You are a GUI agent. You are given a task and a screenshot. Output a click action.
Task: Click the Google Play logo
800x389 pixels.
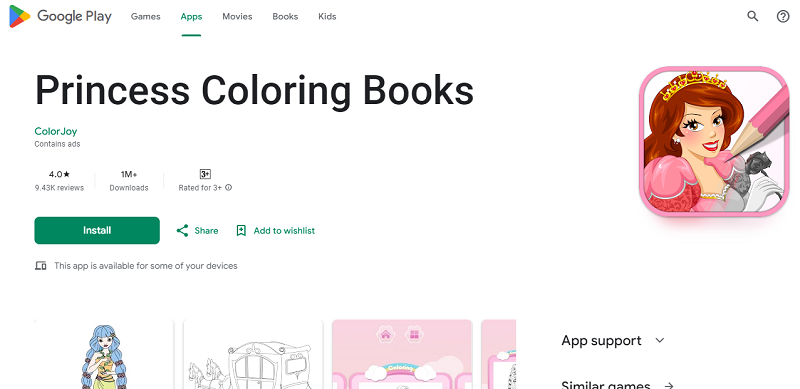[60, 16]
